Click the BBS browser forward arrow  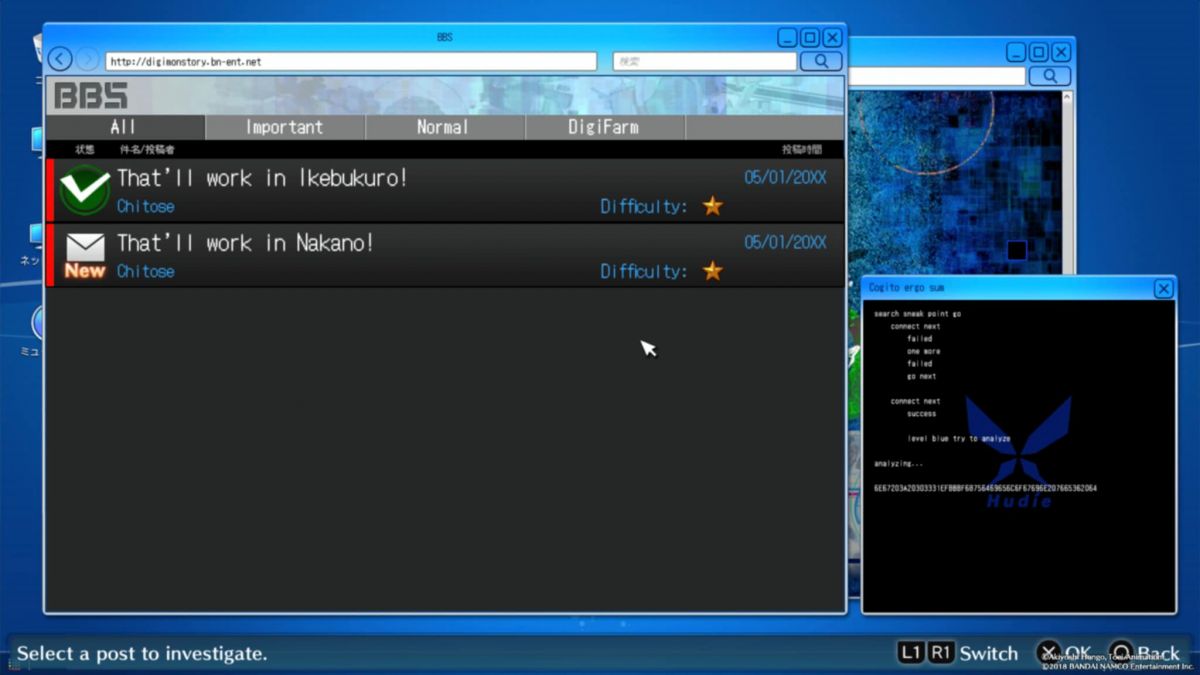tap(88, 60)
